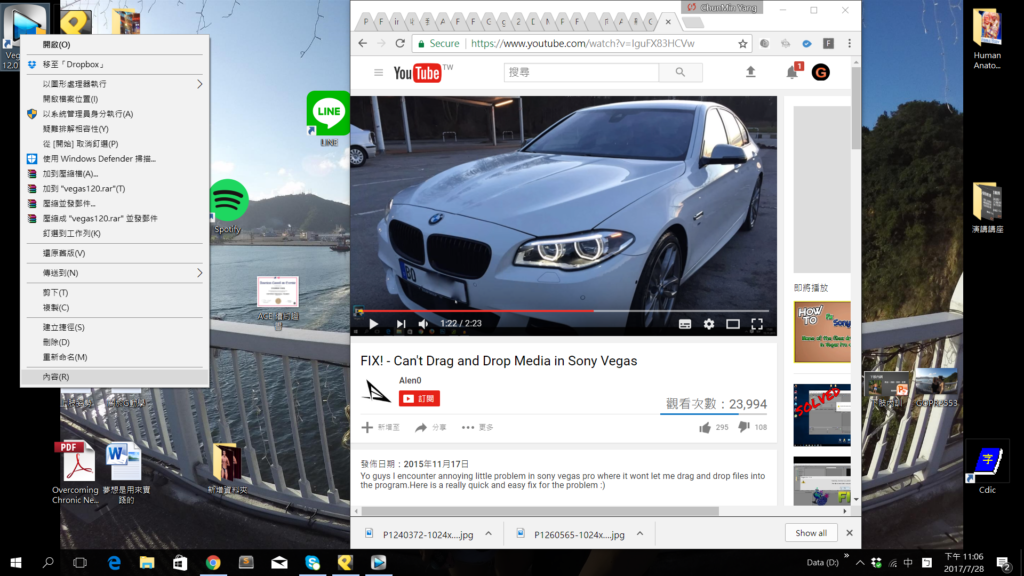Click the YouTube upload icon
Viewport: 1024px width, 576px height.
coord(751,72)
